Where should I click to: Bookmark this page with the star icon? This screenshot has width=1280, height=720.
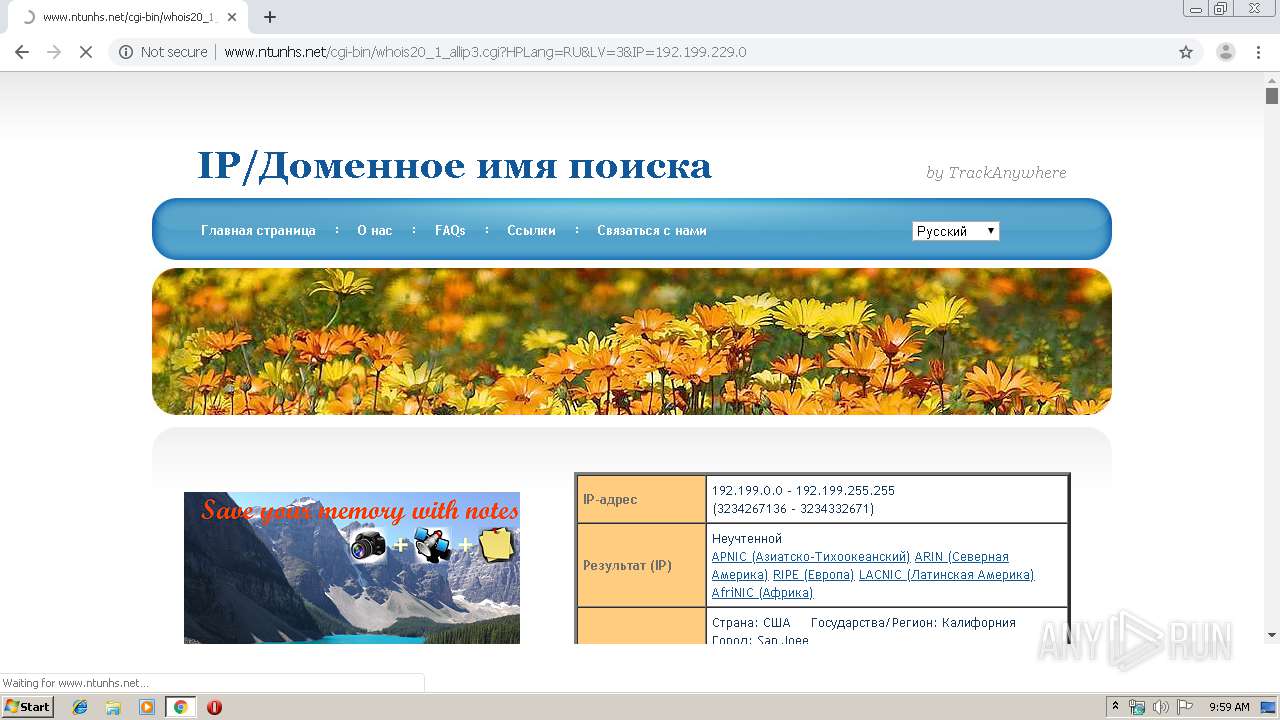[x=1186, y=52]
